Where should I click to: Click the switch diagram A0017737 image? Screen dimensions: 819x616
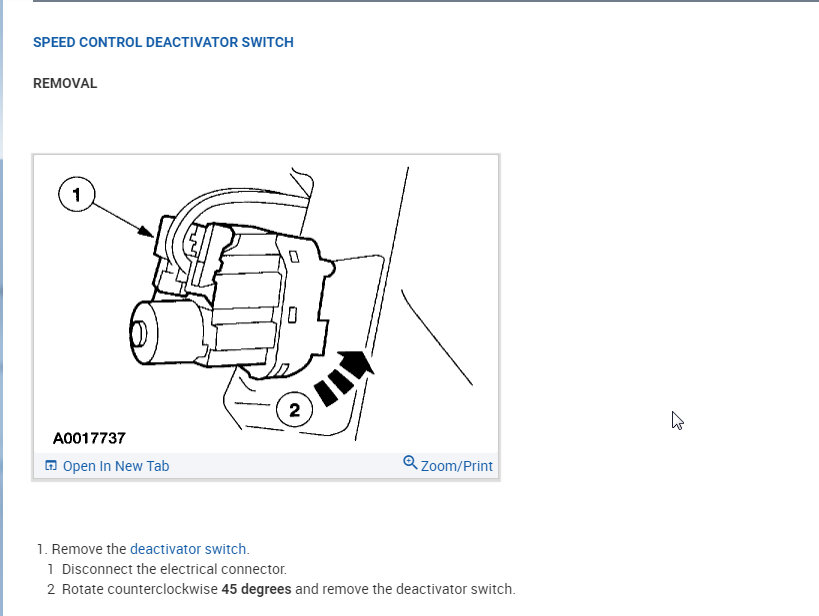pyautogui.click(x=266, y=304)
